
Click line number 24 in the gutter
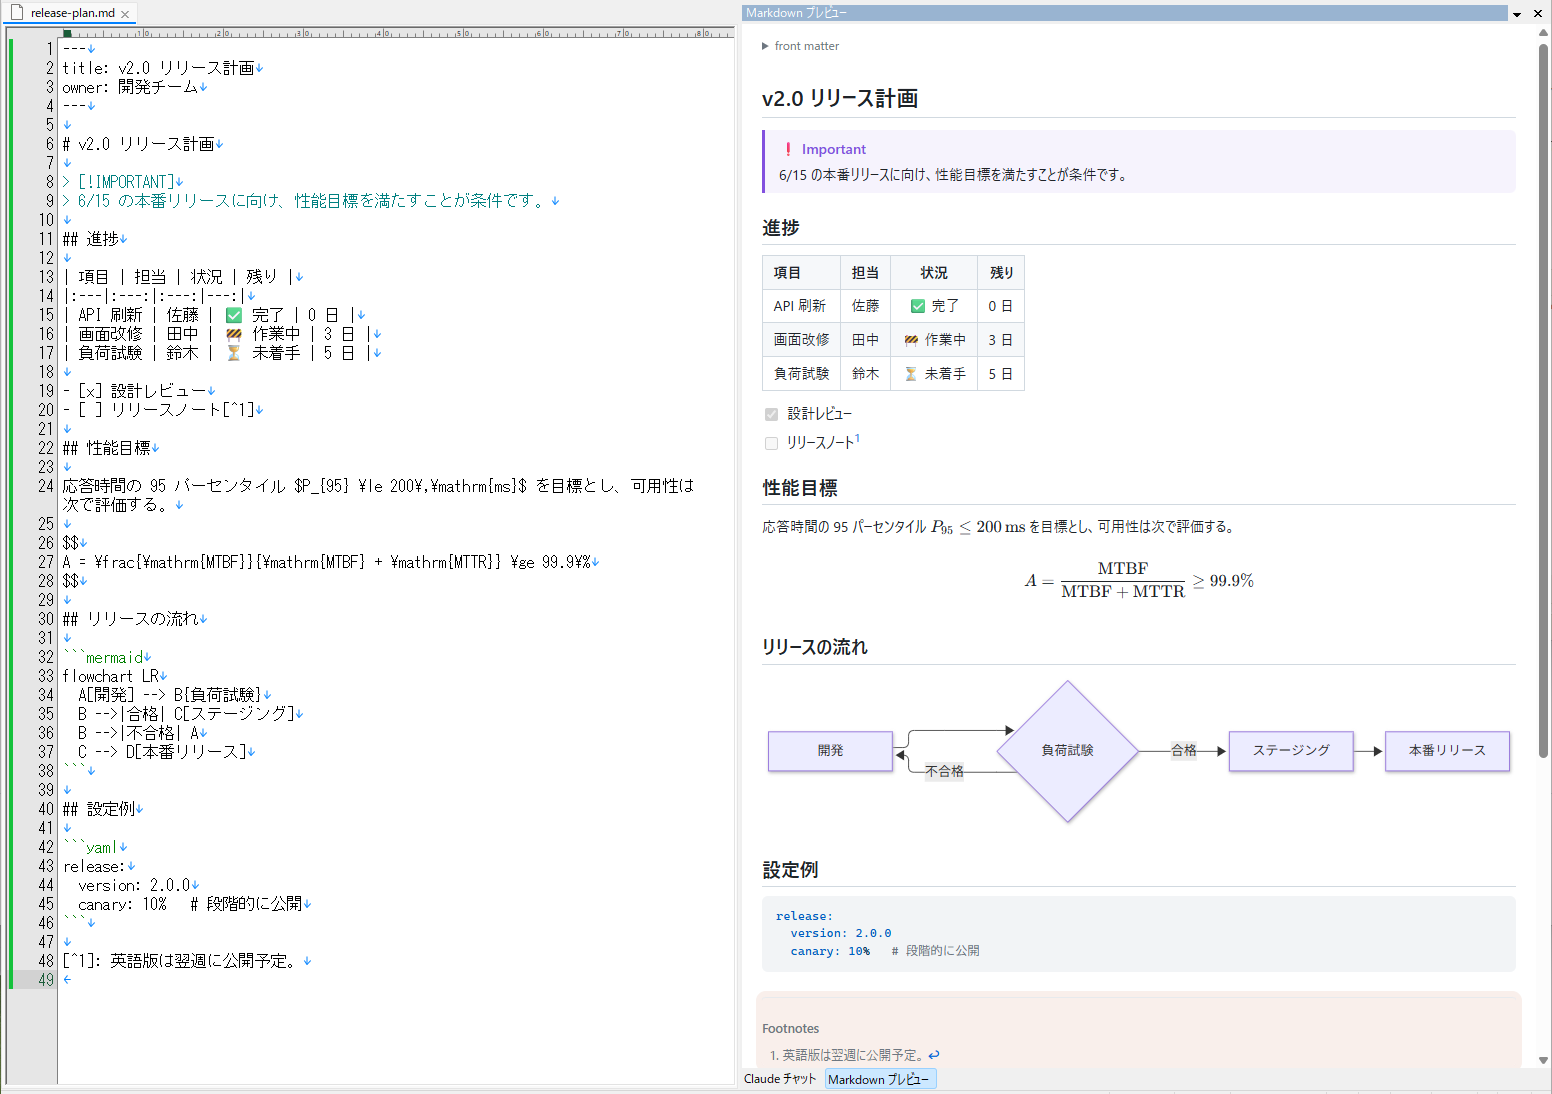click(46, 486)
